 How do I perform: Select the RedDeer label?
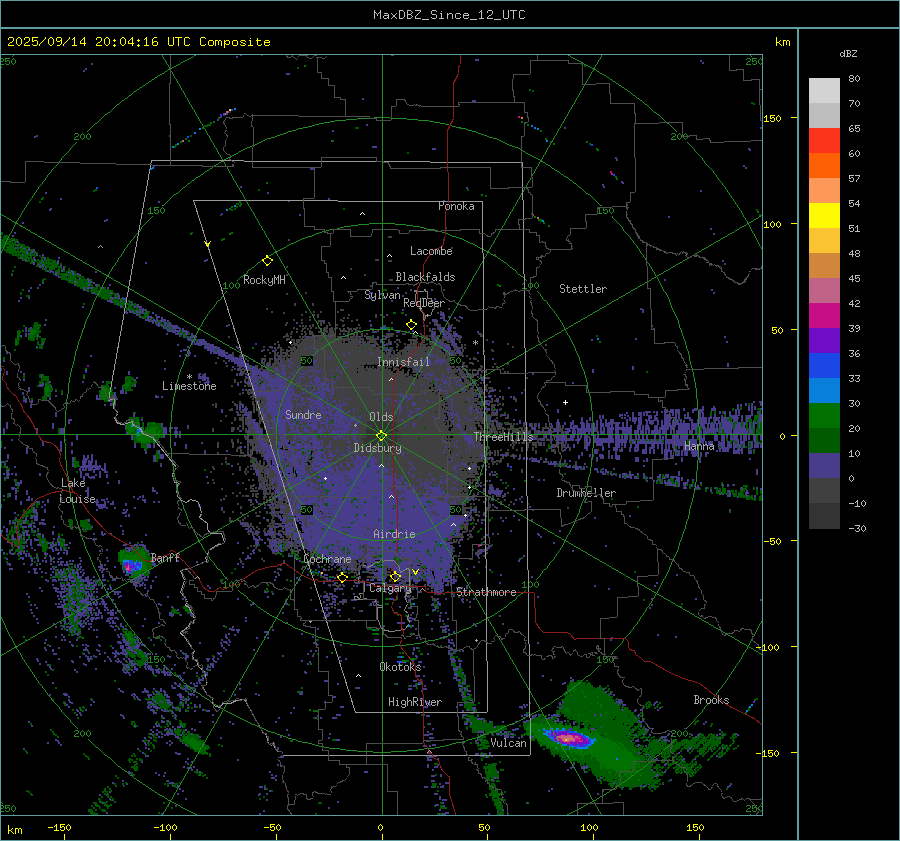coord(424,303)
